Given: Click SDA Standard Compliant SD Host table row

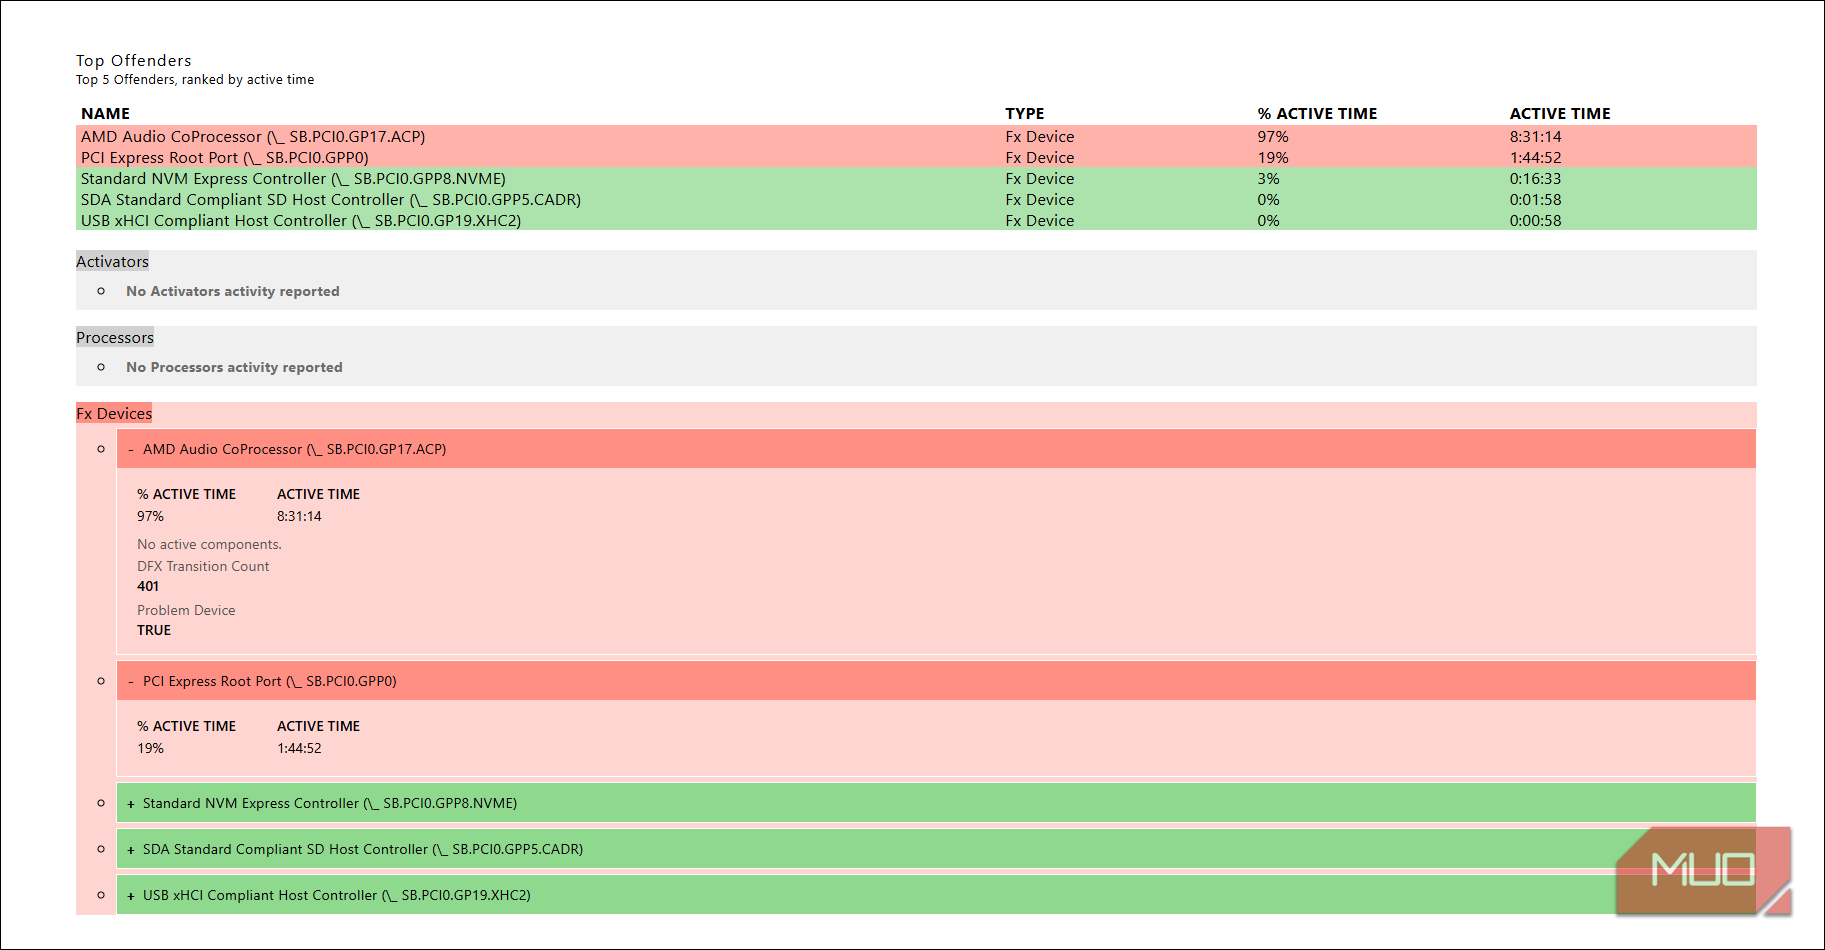Looking at the screenshot, I should pos(330,200).
